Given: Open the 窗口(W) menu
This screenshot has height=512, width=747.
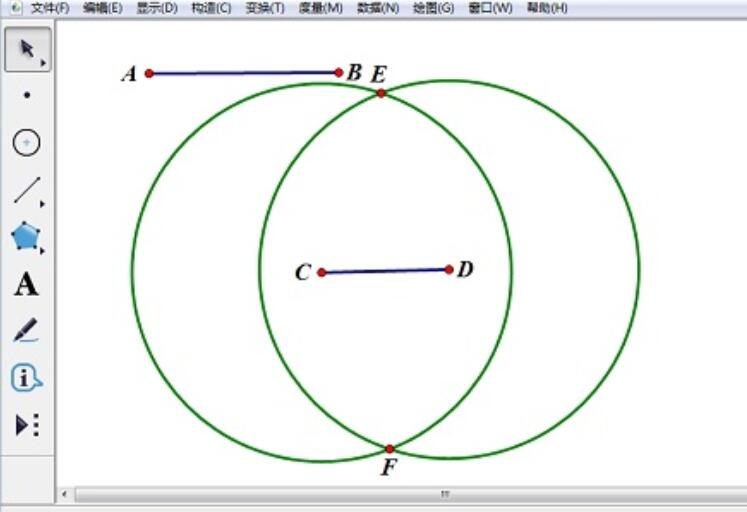Looking at the screenshot, I should click(x=490, y=8).
